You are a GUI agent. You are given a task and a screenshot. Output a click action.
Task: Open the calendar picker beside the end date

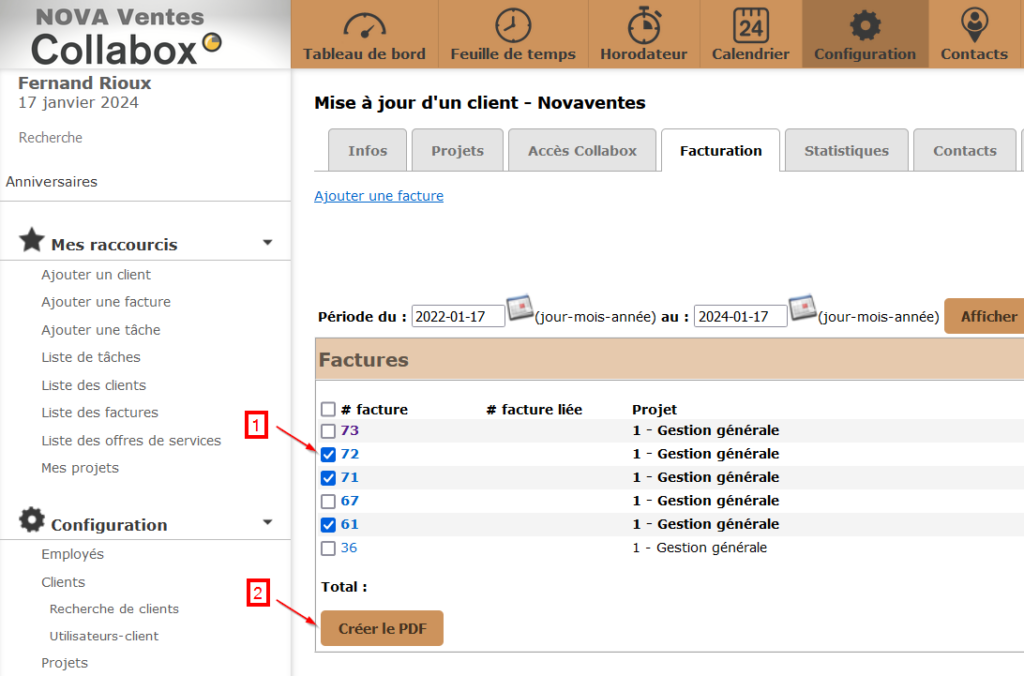[802, 309]
